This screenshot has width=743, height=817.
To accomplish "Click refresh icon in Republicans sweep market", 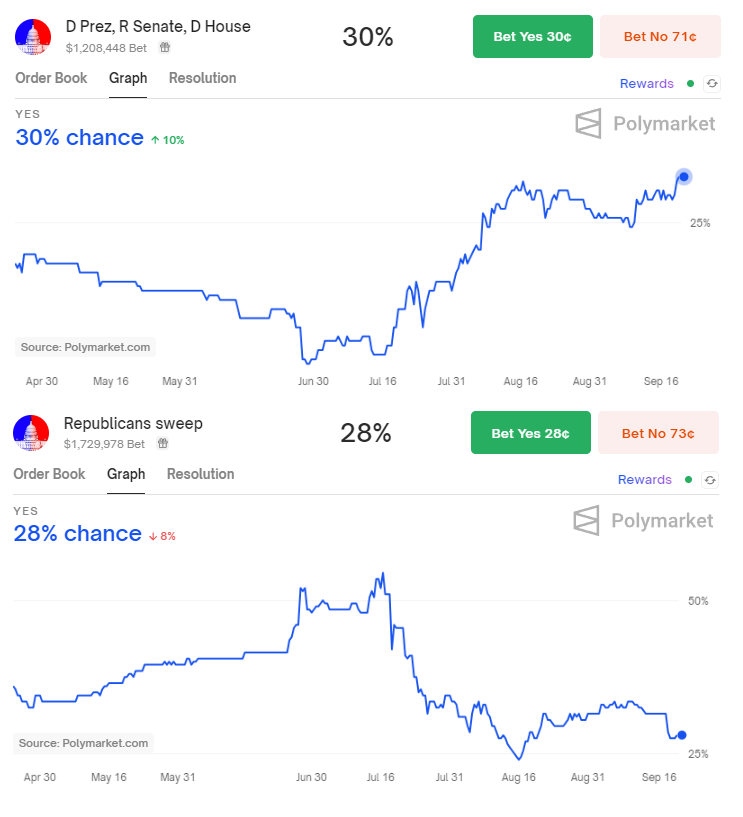I will point(710,480).
